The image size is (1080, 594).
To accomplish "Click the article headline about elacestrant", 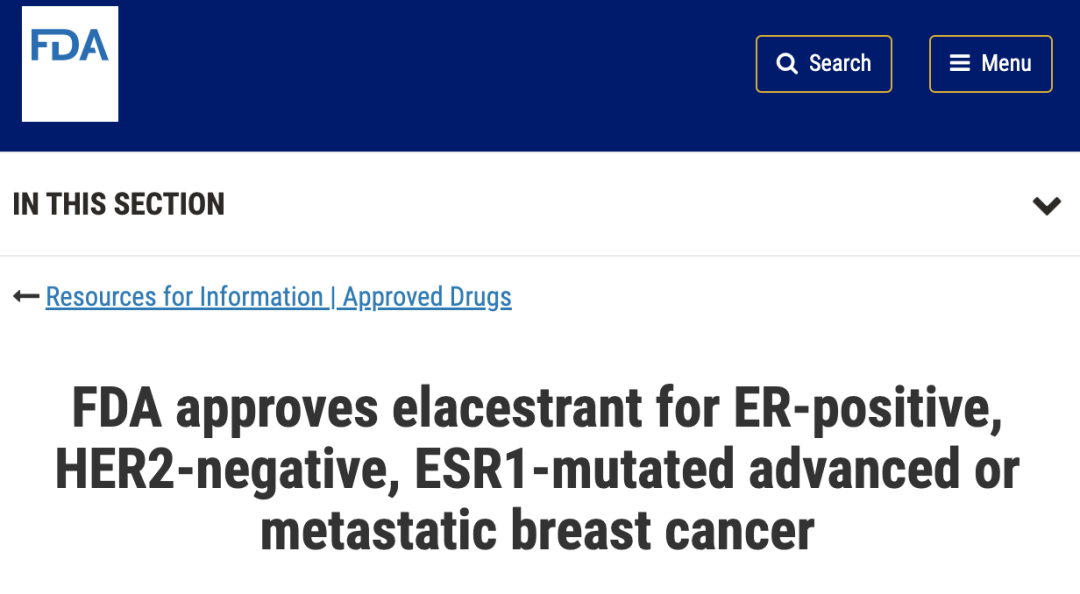I will pyautogui.click(x=538, y=469).
